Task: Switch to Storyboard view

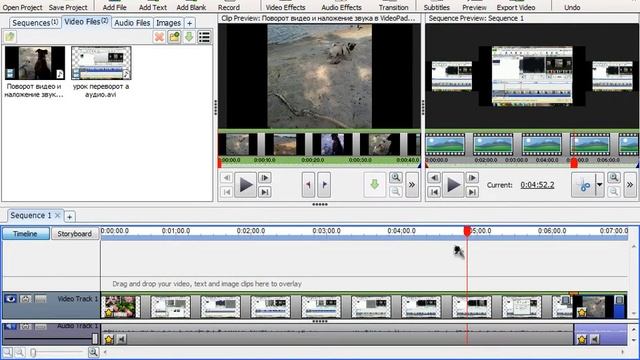Action: click(x=74, y=234)
